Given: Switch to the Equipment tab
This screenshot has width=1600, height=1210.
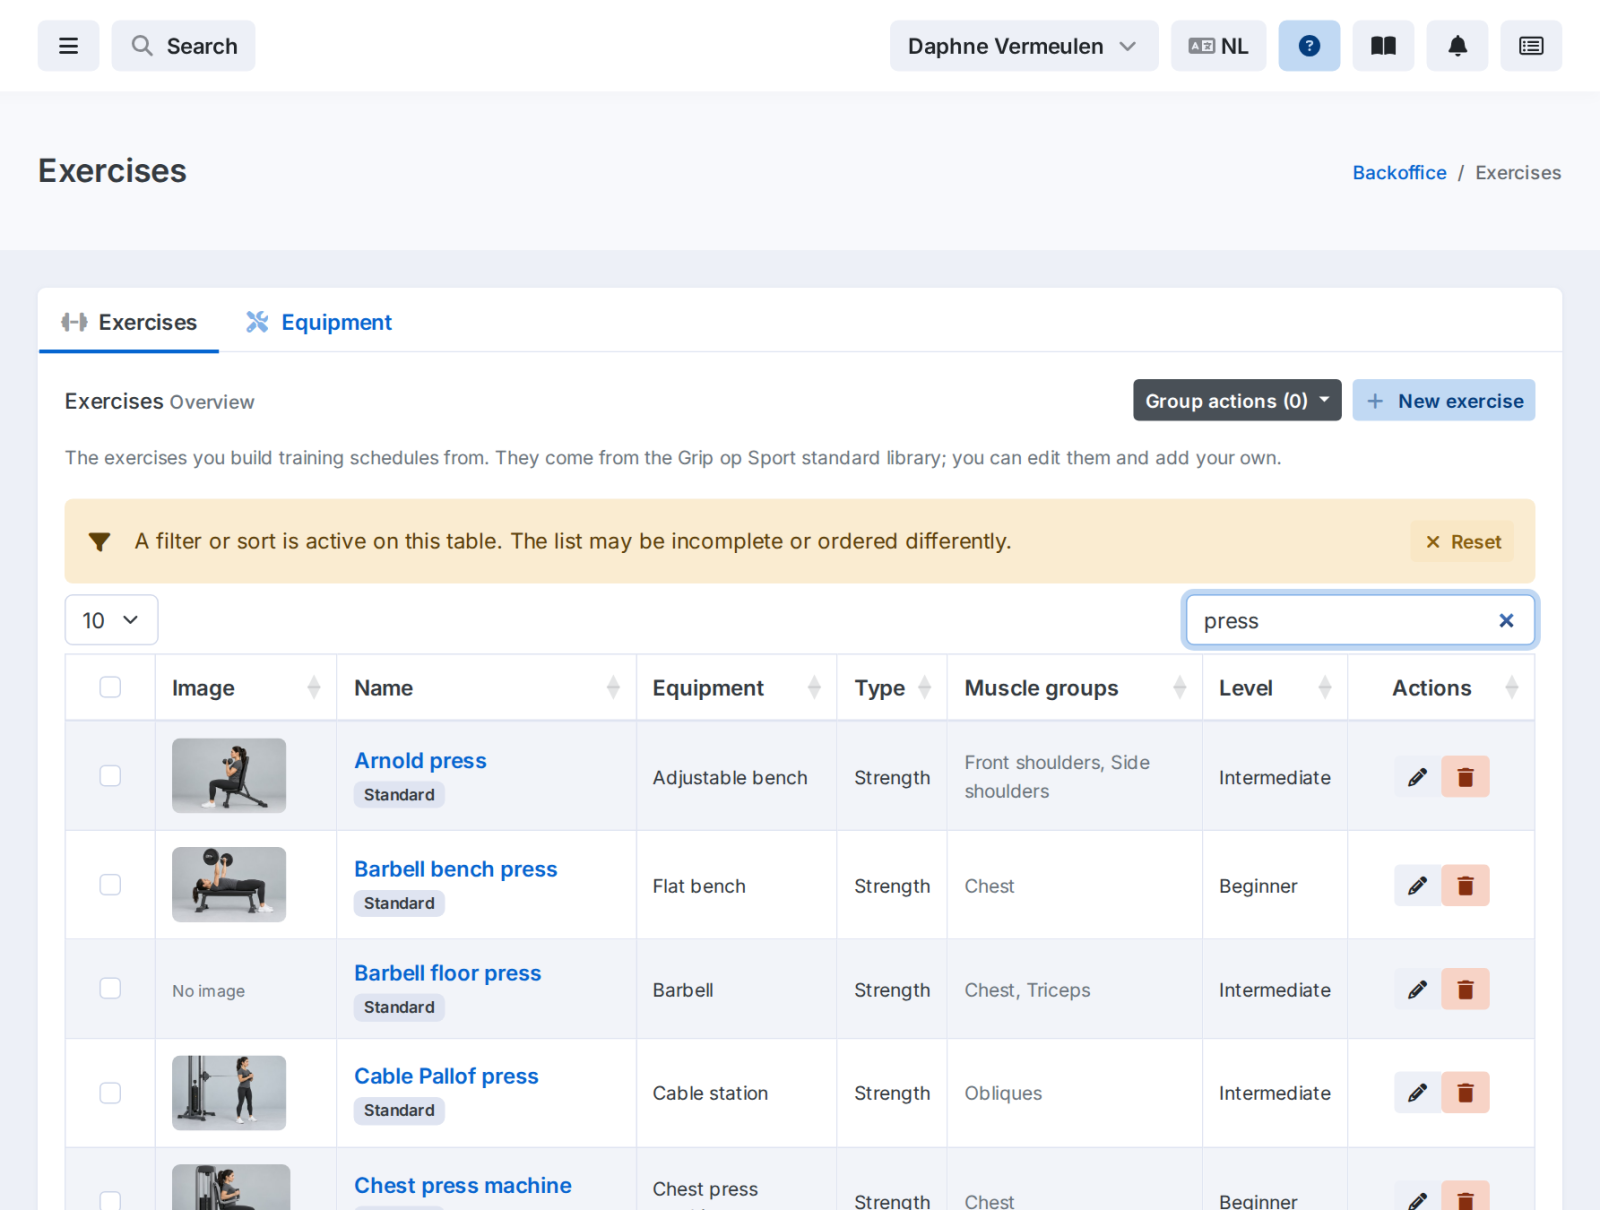Looking at the screenshot, I should click(319, 322).
